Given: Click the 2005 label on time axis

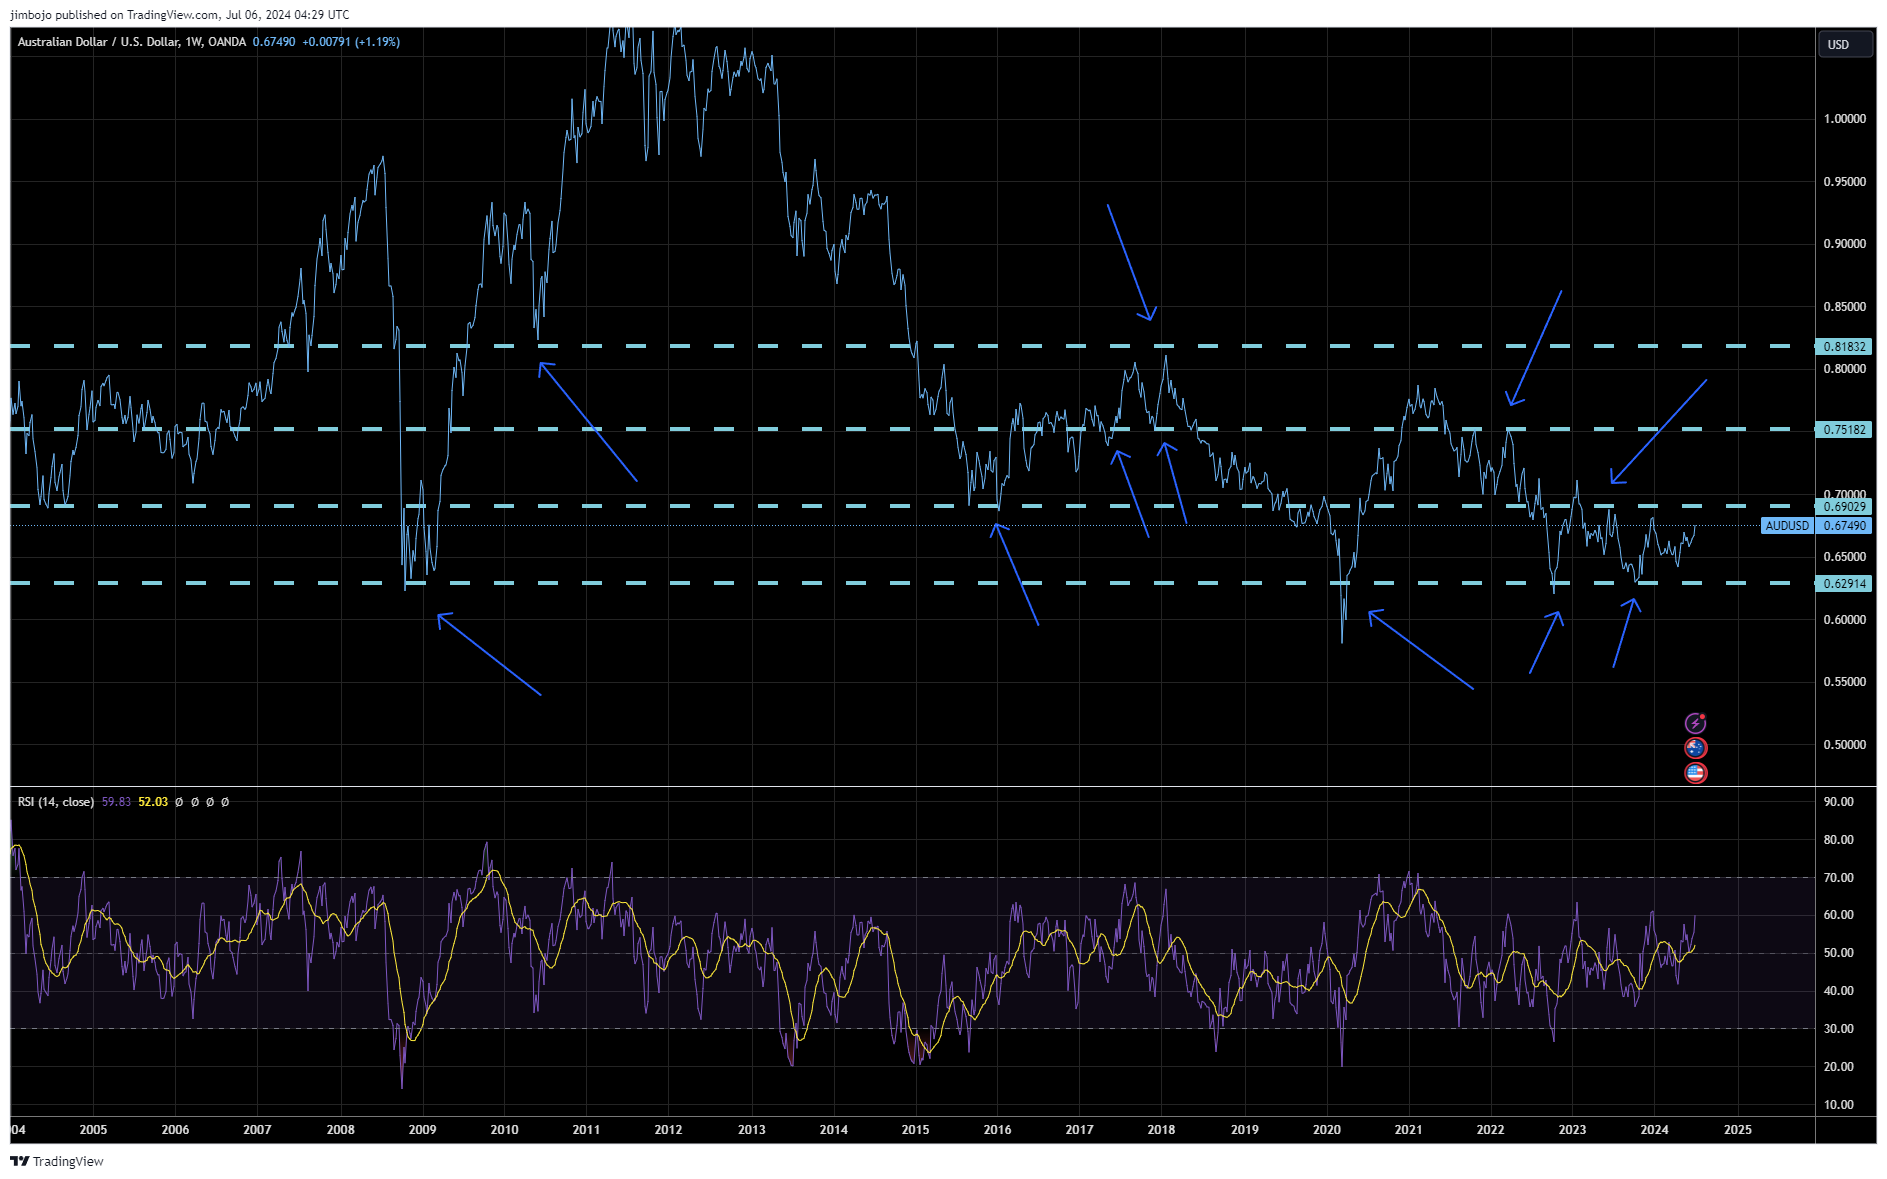Looking at the screenshot, I should pyautogui.click(x=93, y=1130).
